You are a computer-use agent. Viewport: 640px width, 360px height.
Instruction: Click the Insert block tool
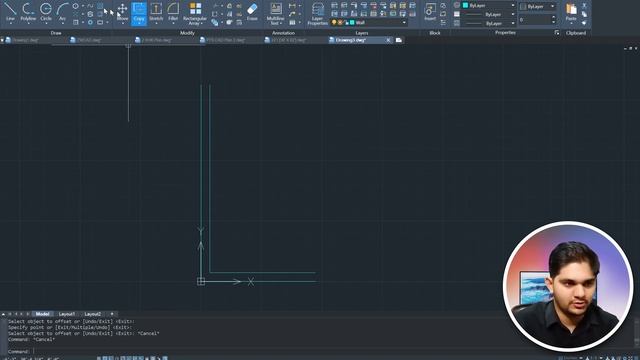pyautogui.click(x=430, y=11)
